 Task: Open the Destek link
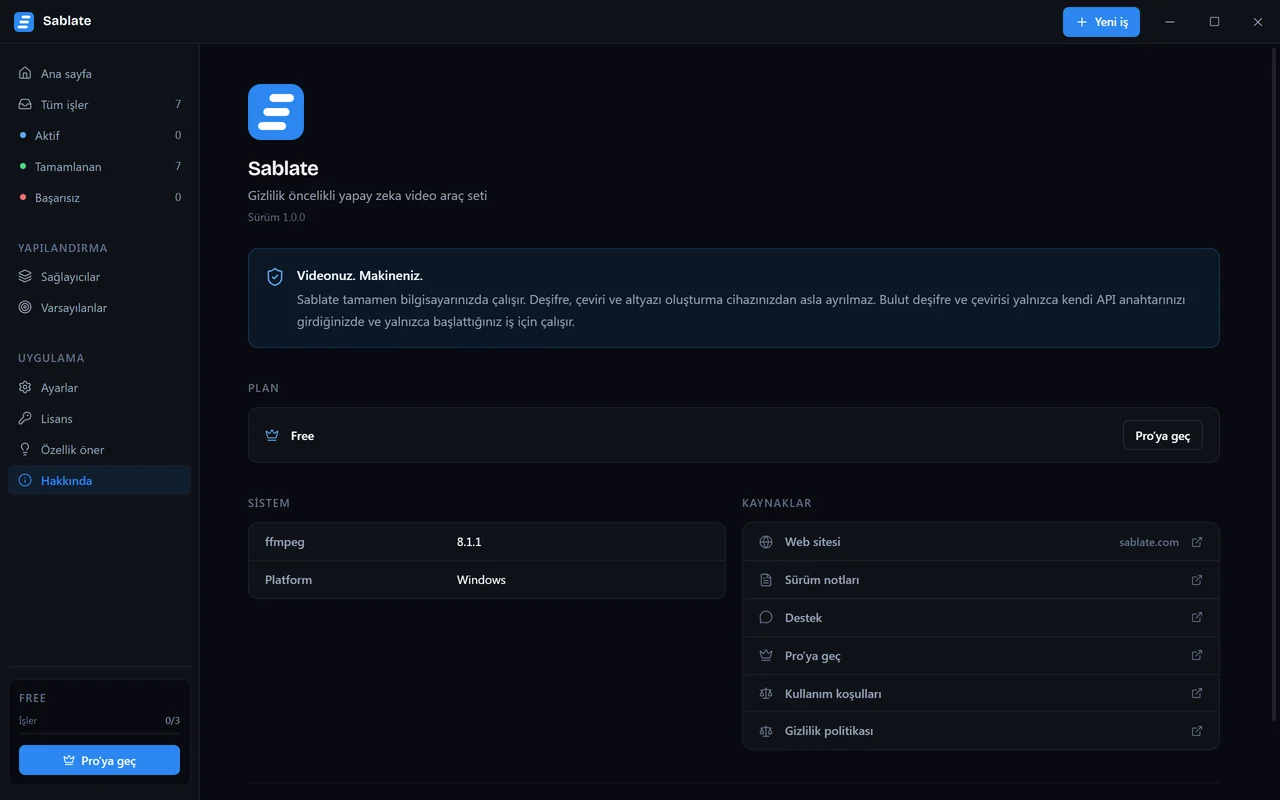point(981,618)
